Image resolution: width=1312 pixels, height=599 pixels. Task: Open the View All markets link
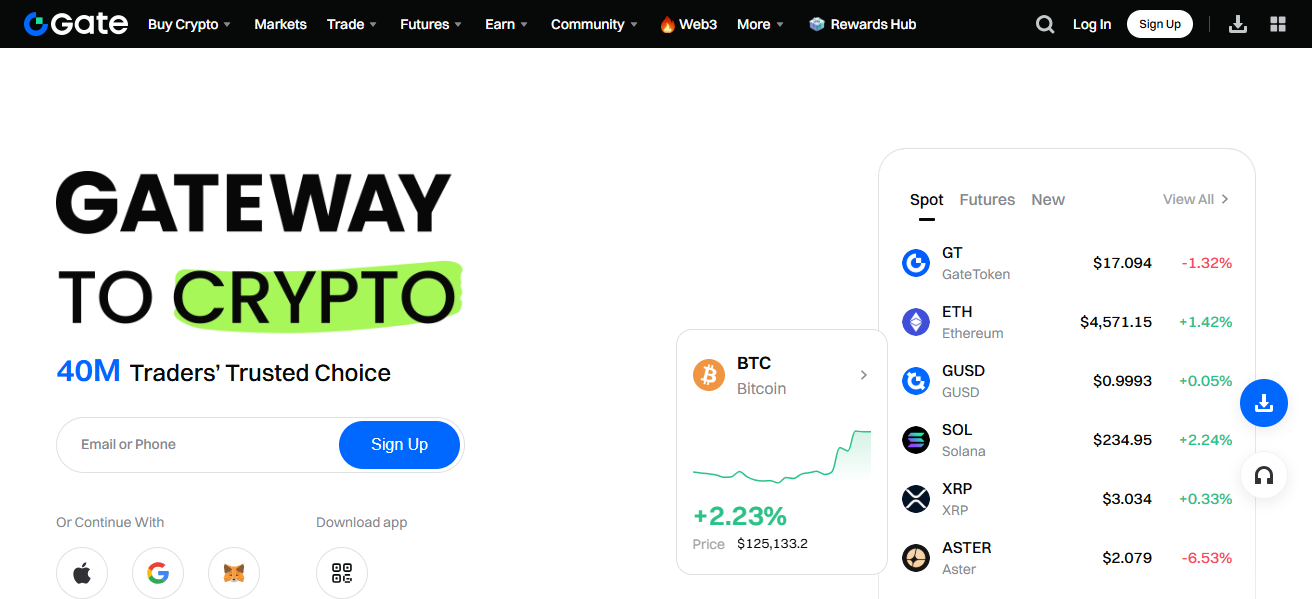click(1196, 200)
